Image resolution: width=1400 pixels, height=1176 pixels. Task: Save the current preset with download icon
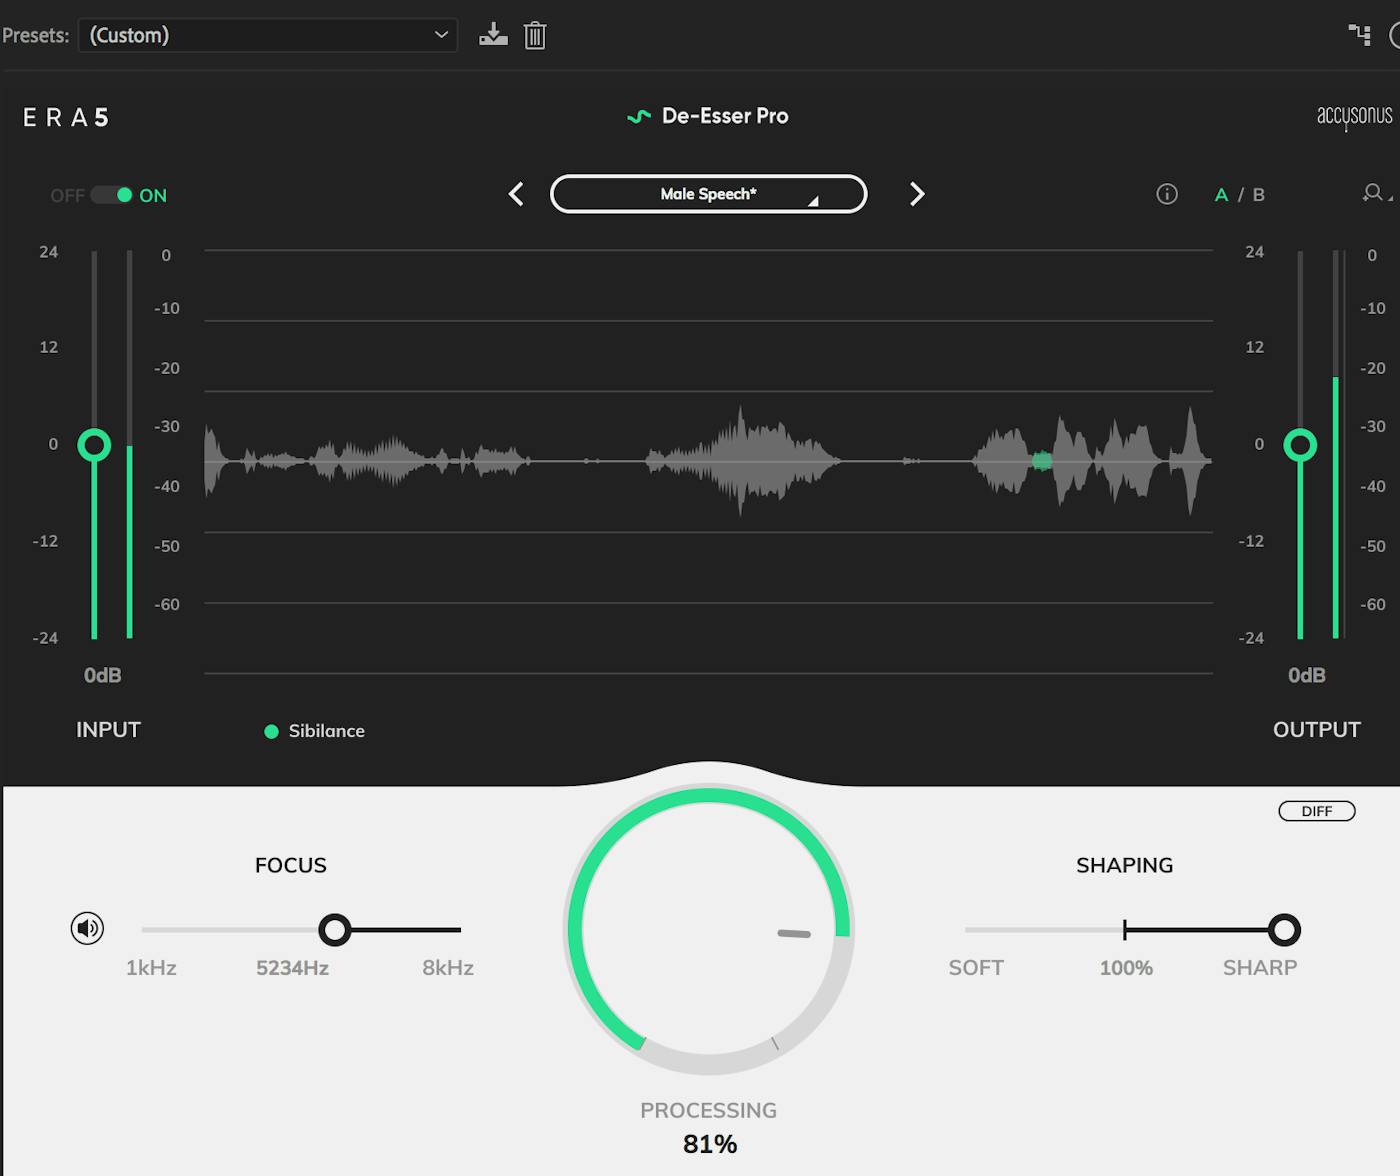tap(493, 35)
